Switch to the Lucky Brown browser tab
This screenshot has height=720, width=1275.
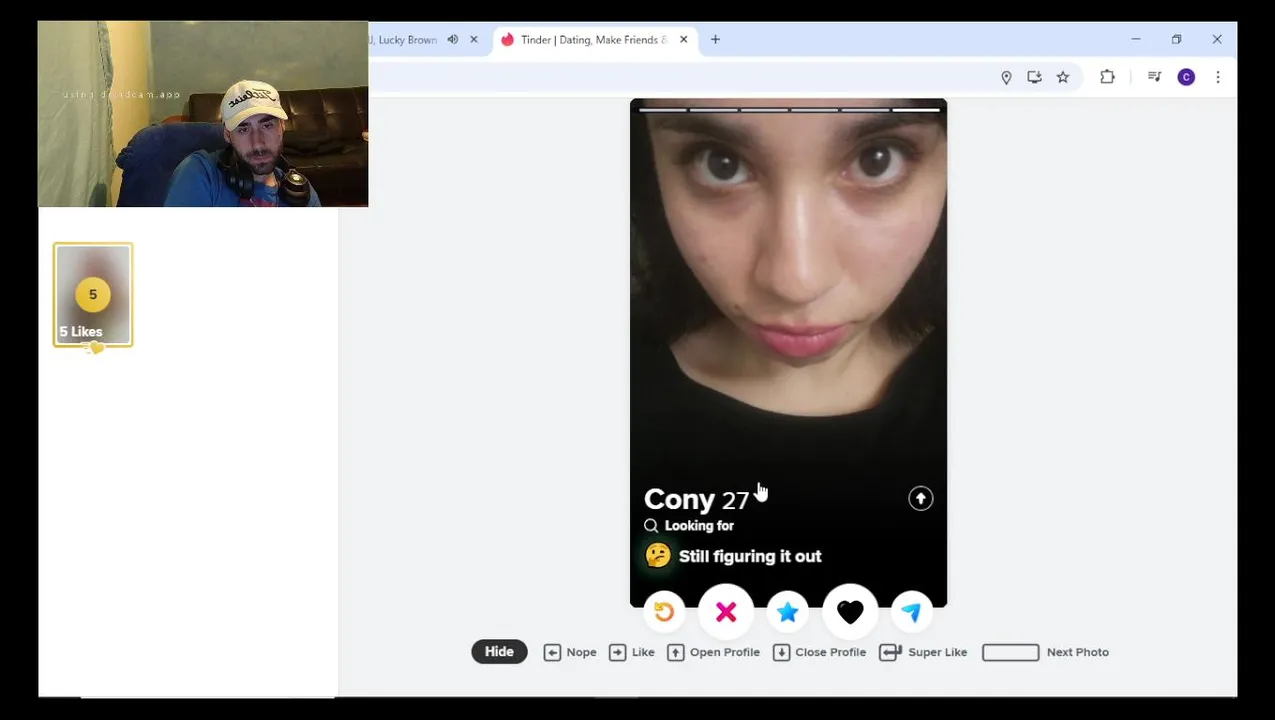pos(405,40)
